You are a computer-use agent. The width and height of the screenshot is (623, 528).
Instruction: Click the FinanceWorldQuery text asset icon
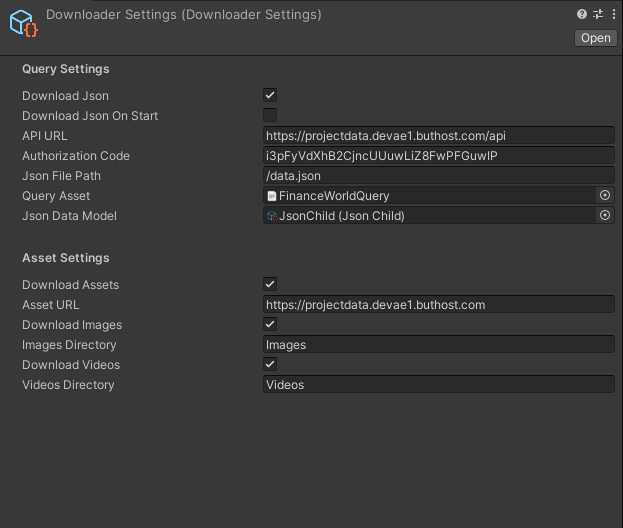point(272,196)
